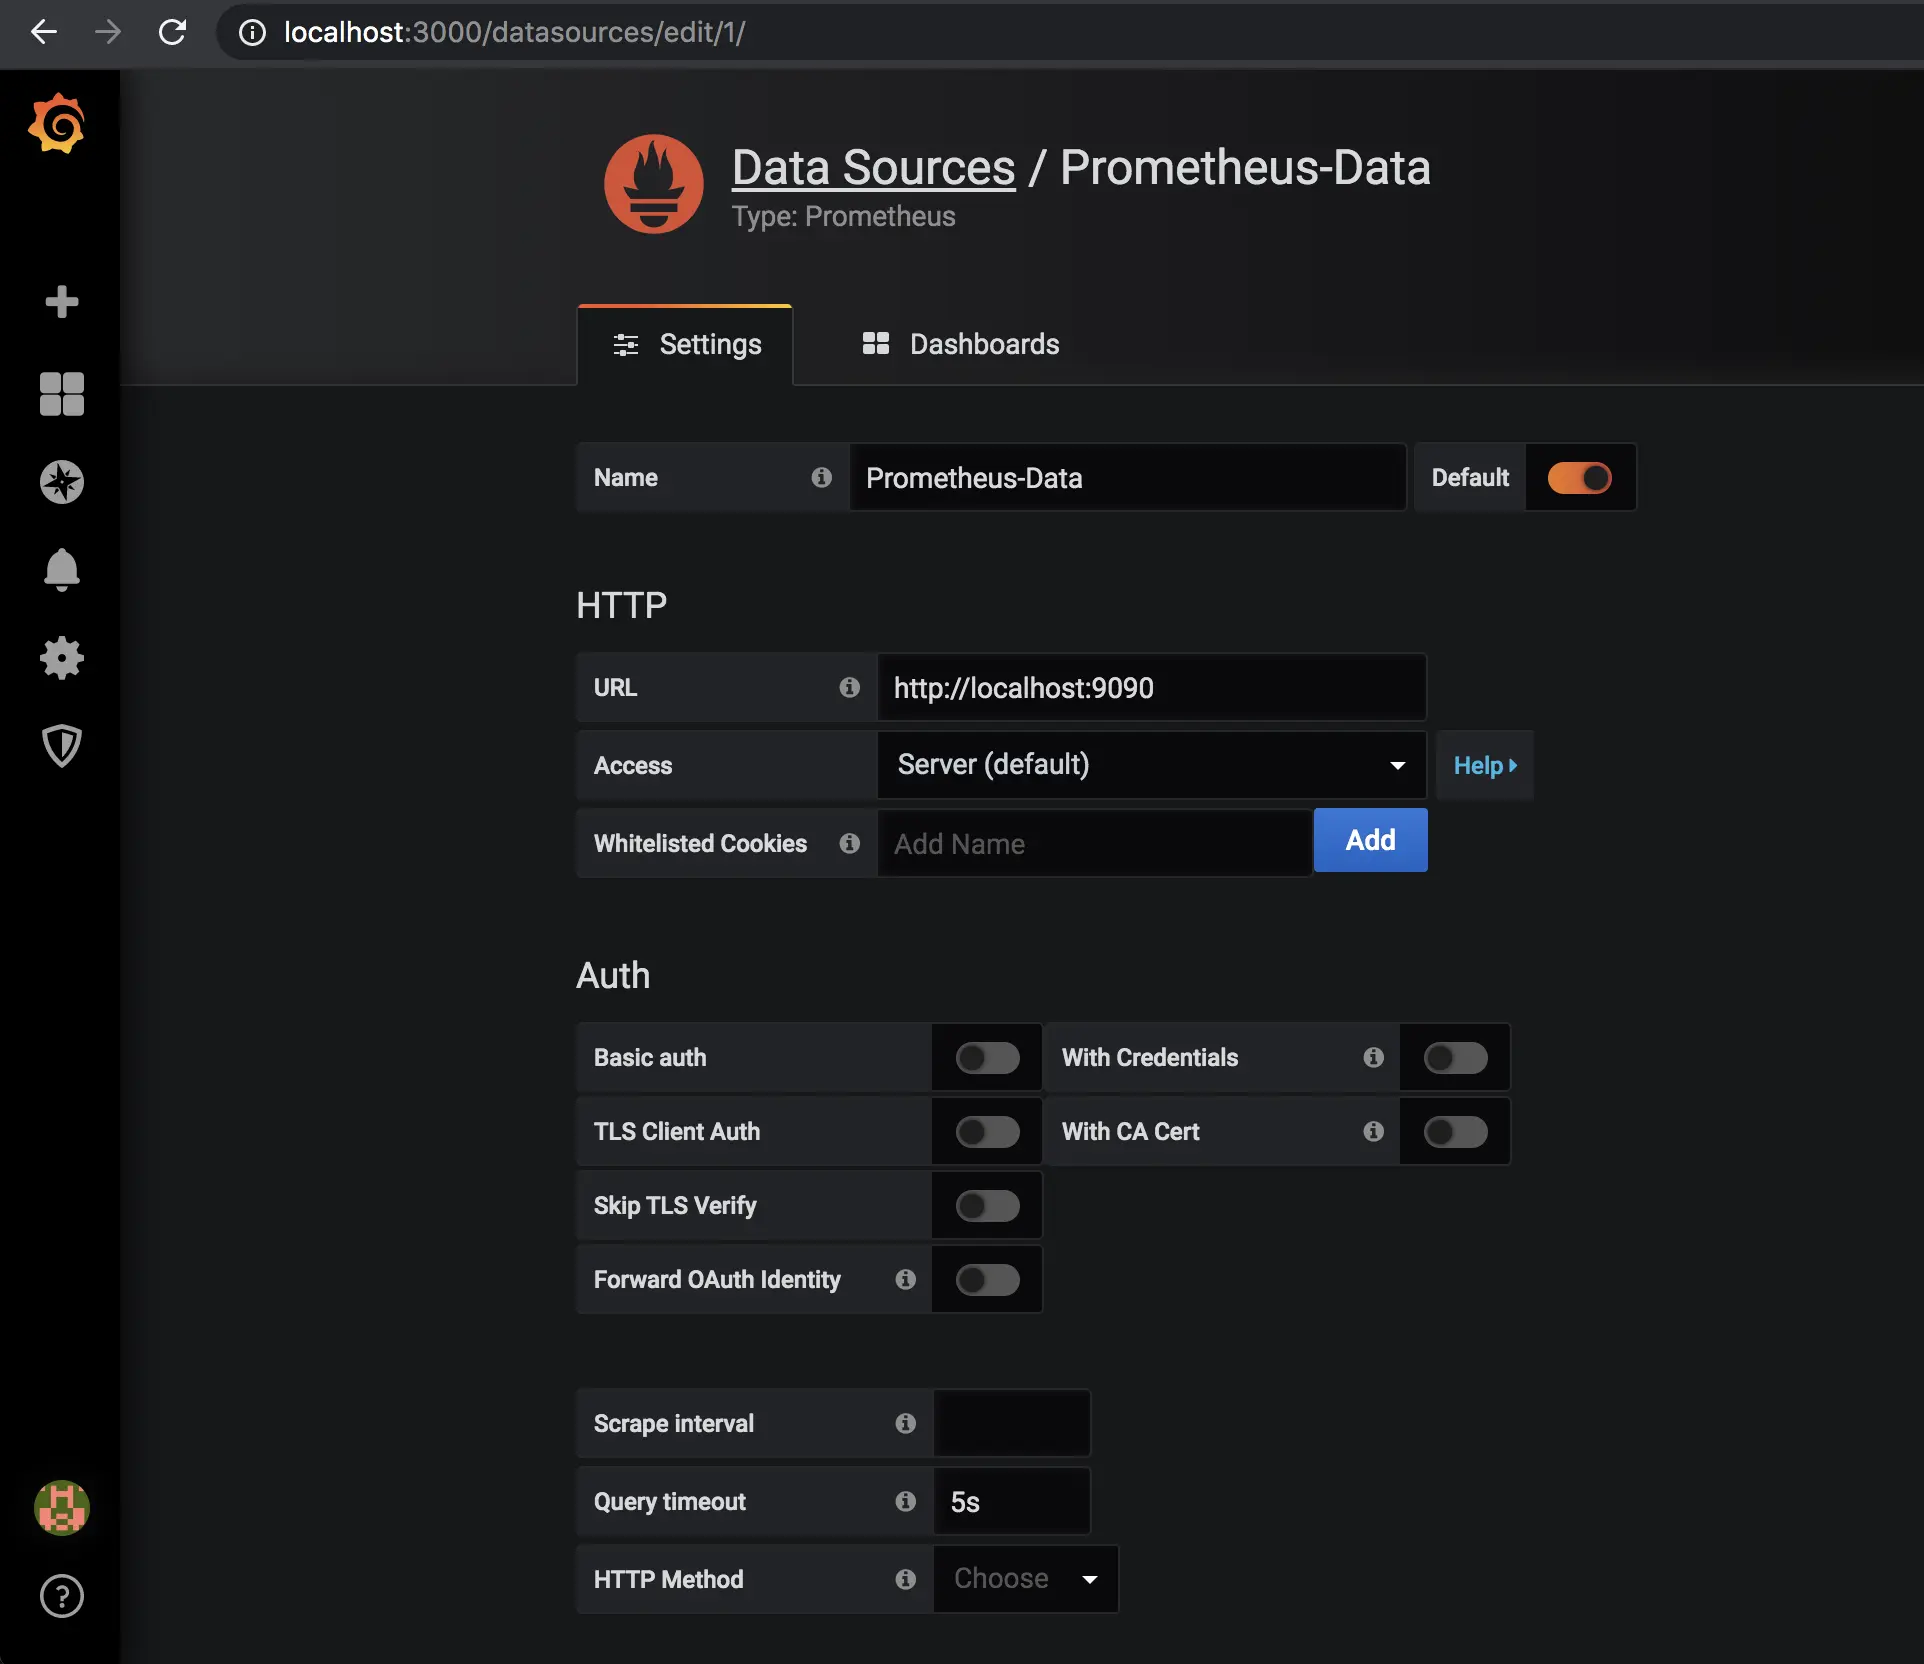The width and height of the screenshot is (1924, 1664).
Task: Toggle the Default data source switch
Action: click(1580, 477)
